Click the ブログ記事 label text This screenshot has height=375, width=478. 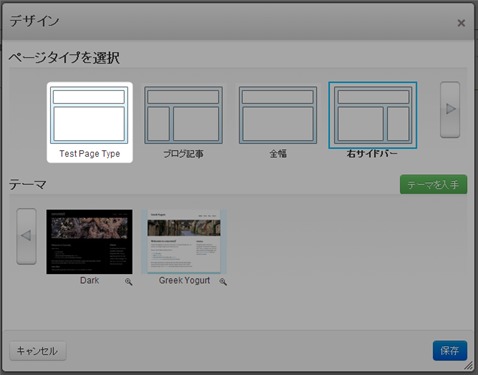183,154
